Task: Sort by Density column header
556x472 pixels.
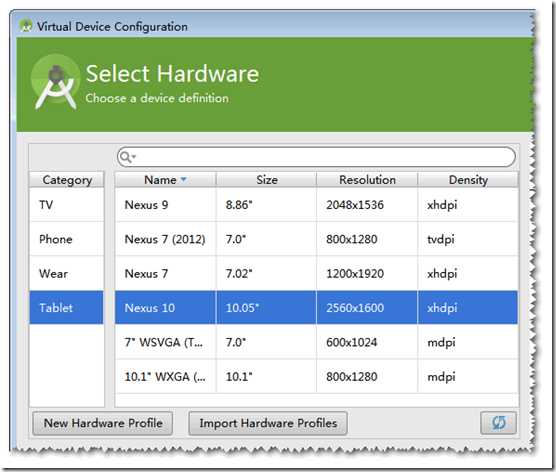Action: (468, 180)
